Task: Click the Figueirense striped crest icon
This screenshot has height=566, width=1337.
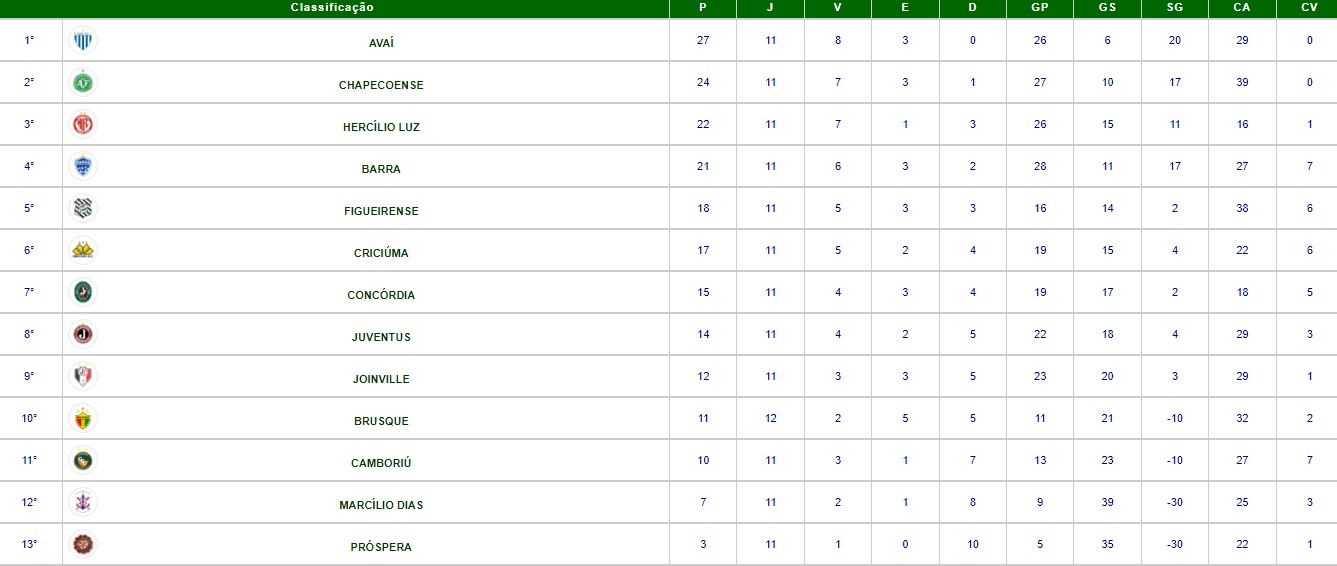Action: (x=84, y=209)
